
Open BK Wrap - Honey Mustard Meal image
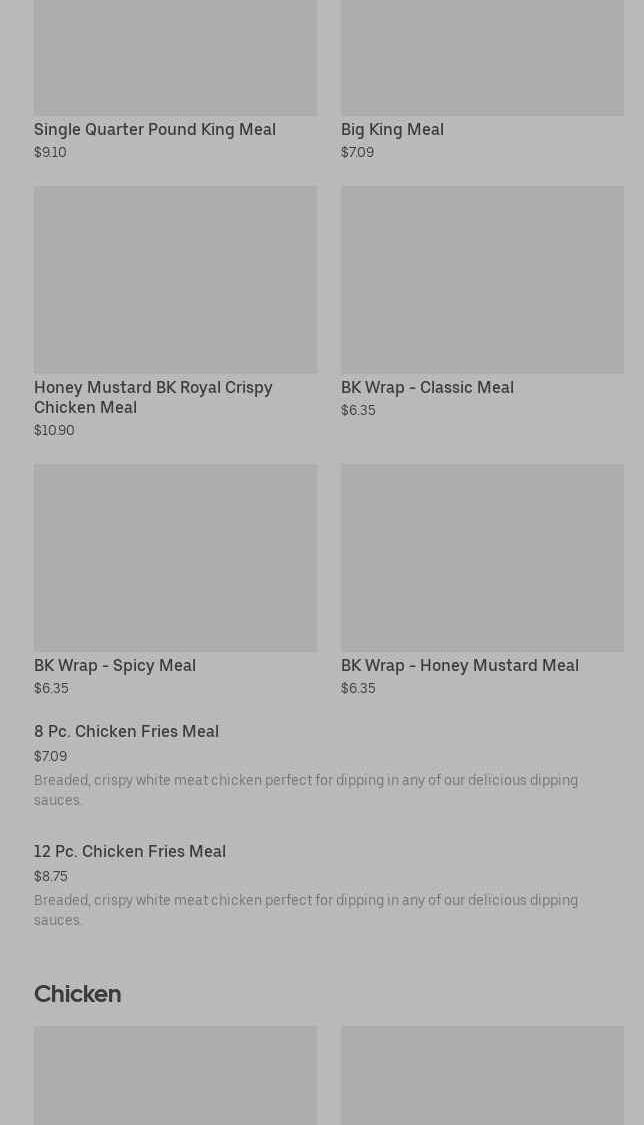click(482, 557)
